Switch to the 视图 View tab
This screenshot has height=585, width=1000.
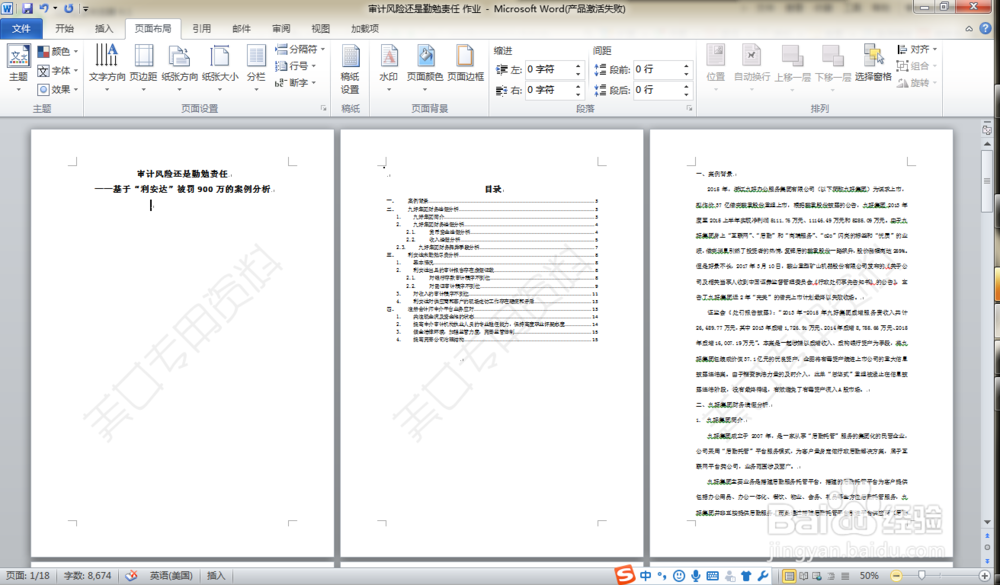tap(321, 29)
